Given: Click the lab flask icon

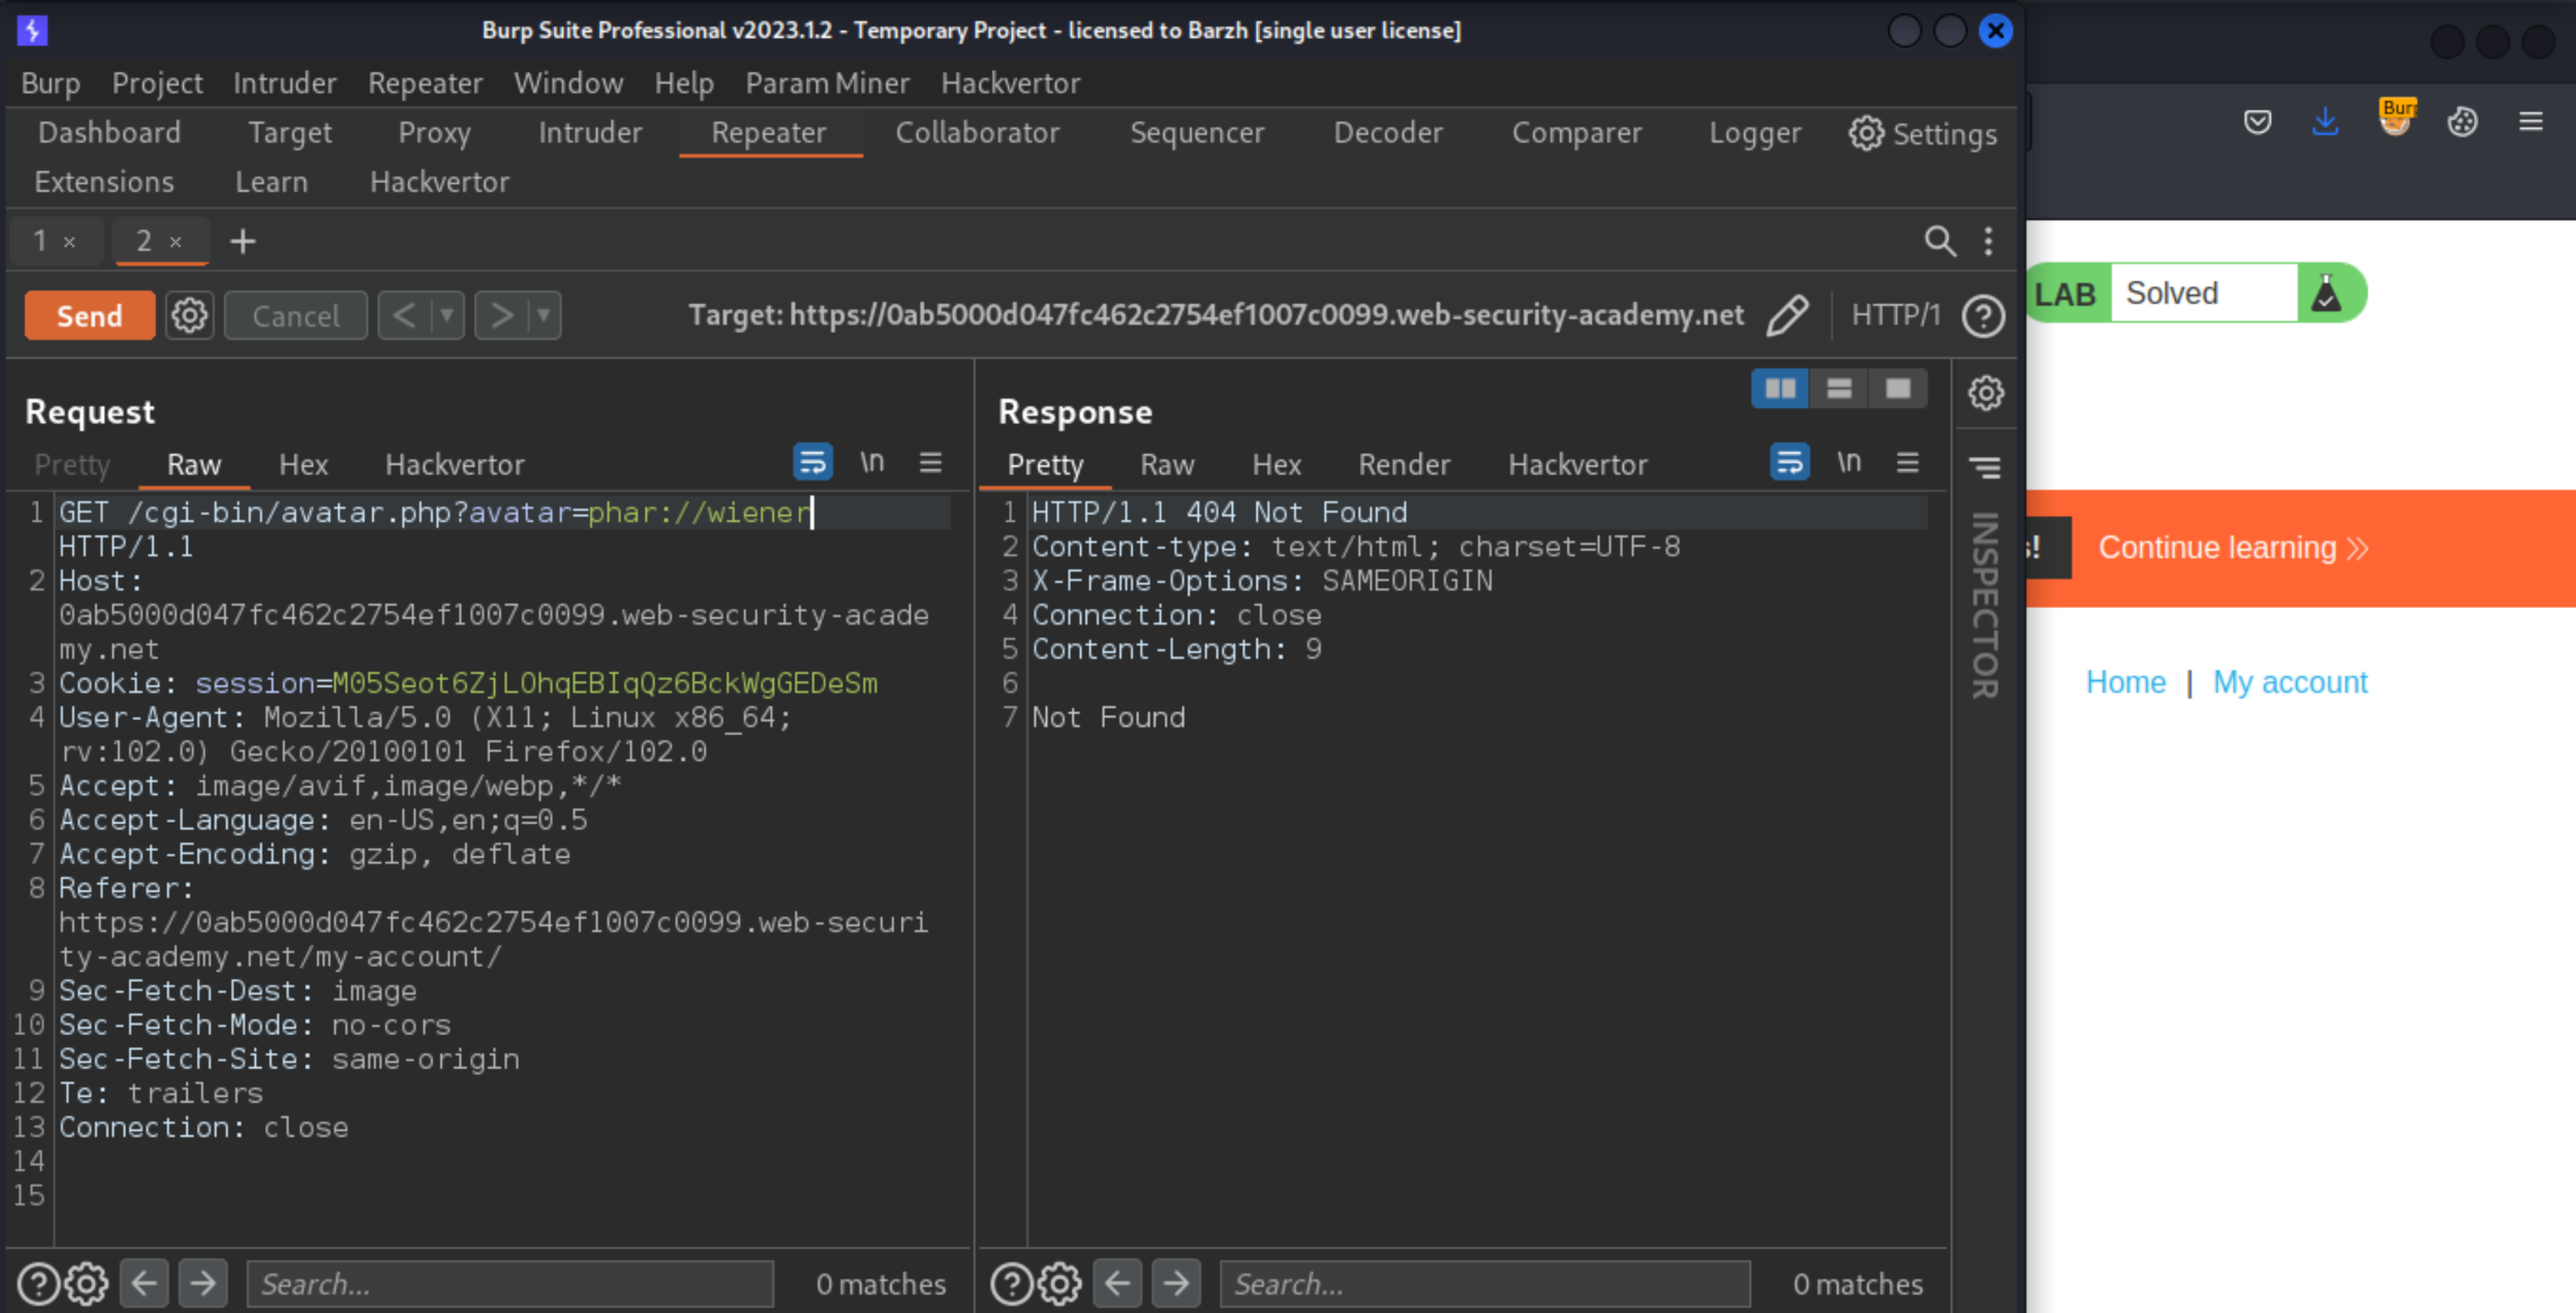Looking at the screenshot, I should 2326,293.
